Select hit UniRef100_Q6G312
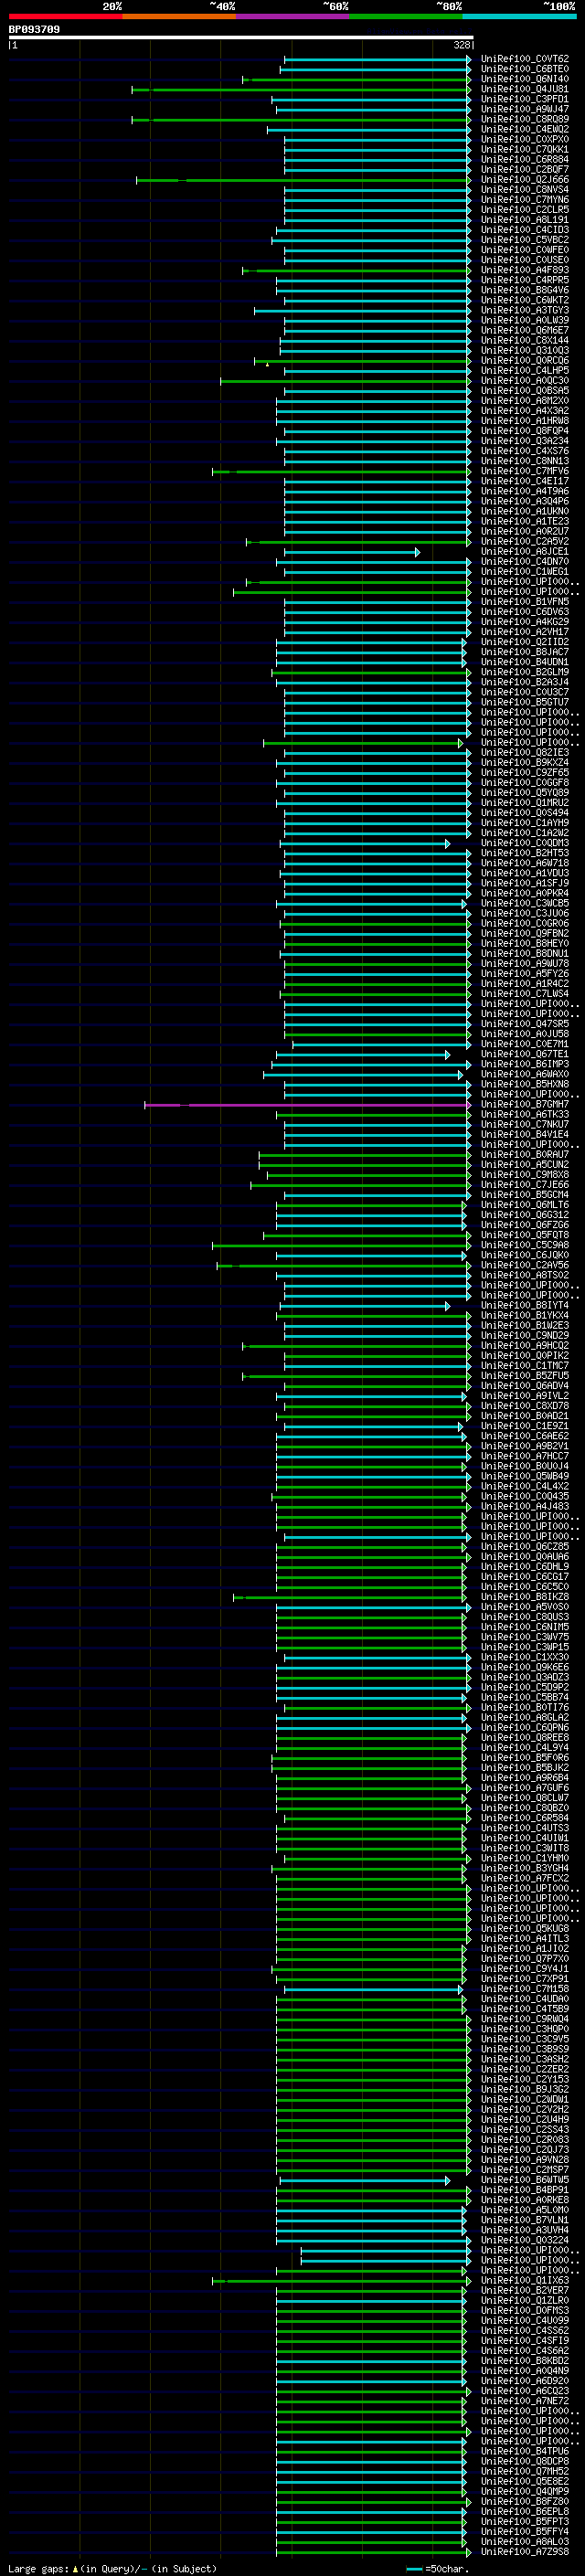 [525, 1215]
